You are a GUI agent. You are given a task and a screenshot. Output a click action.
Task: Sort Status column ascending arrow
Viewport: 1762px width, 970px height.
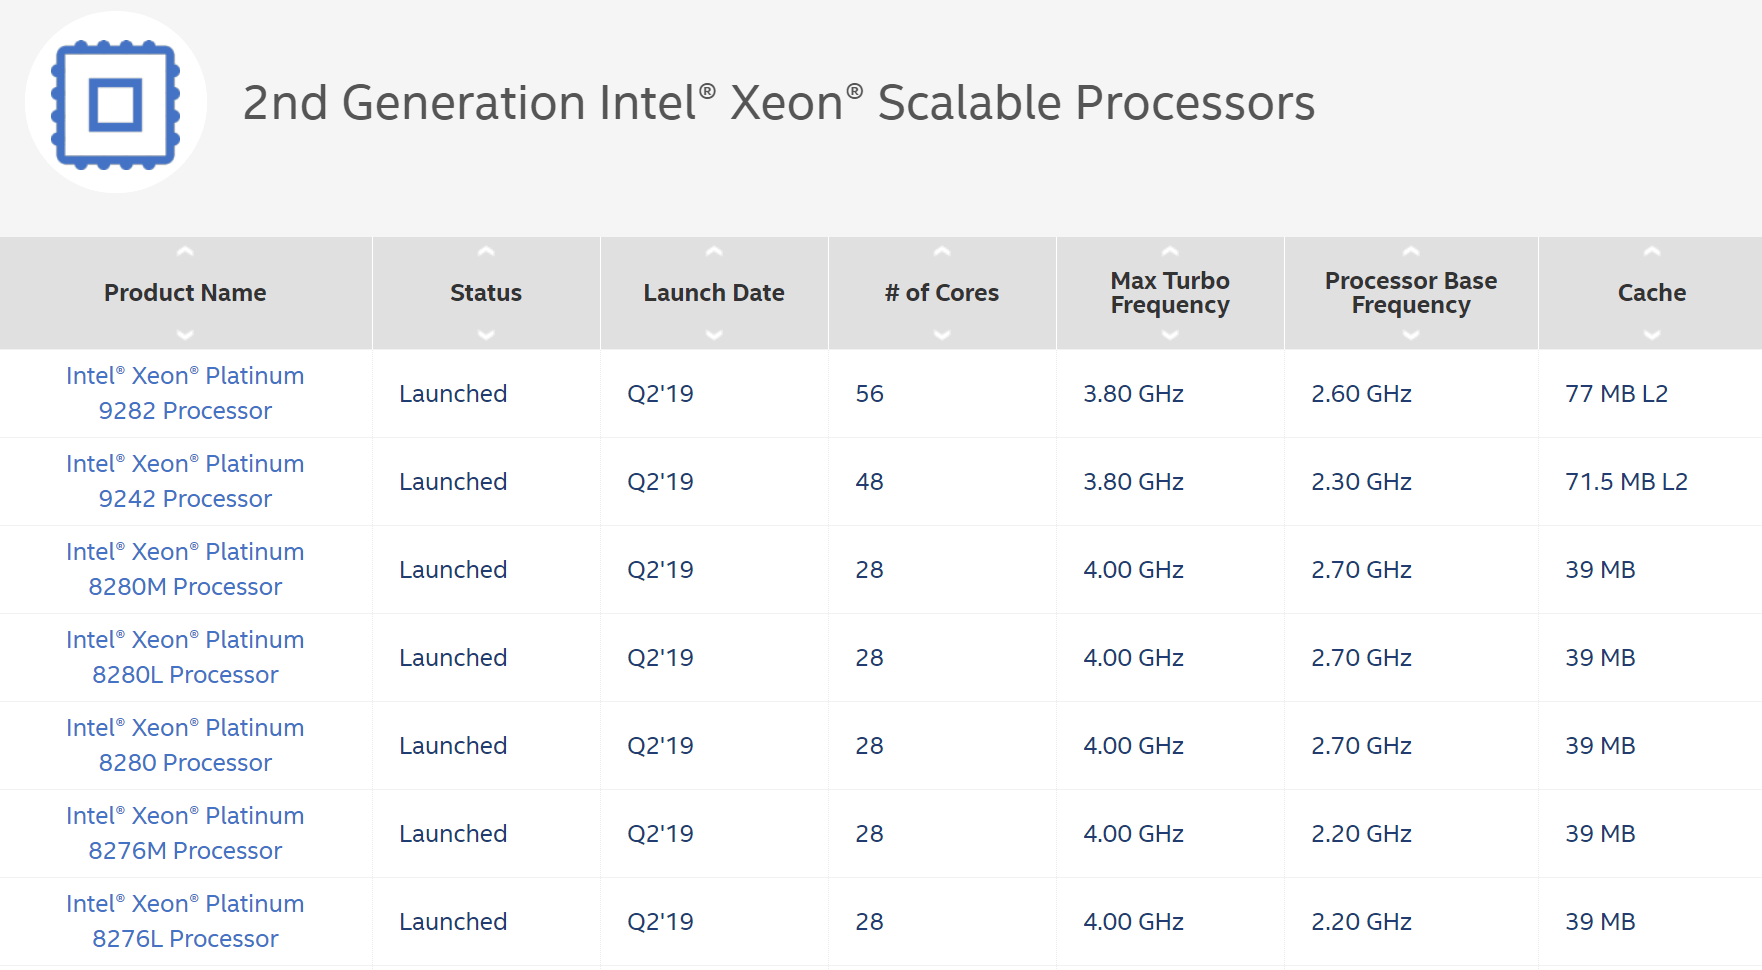[x=486, y=252]
